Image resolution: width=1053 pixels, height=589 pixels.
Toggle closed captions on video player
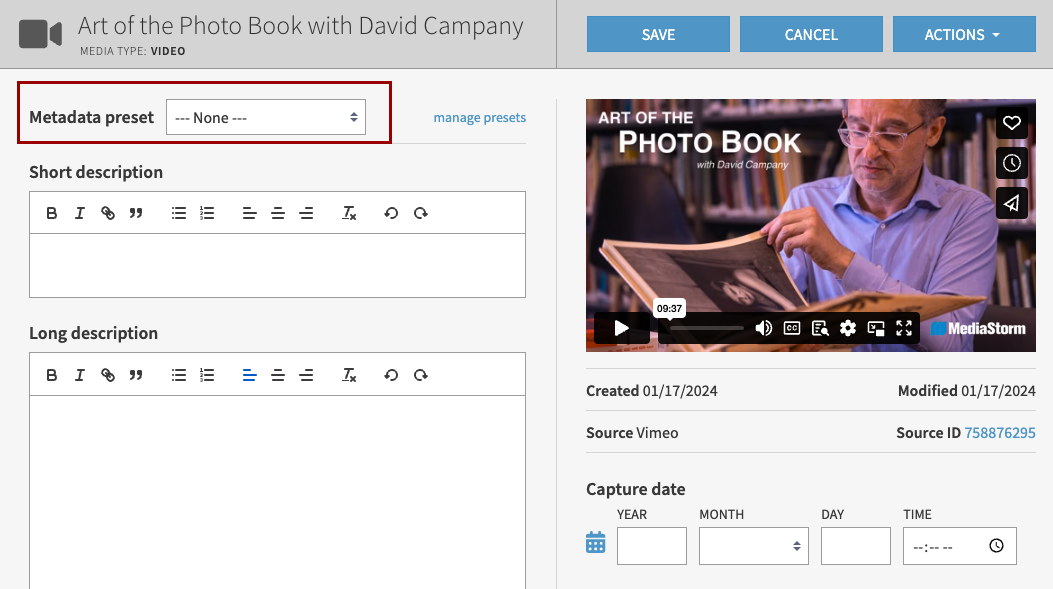click(x=792, y=328)
